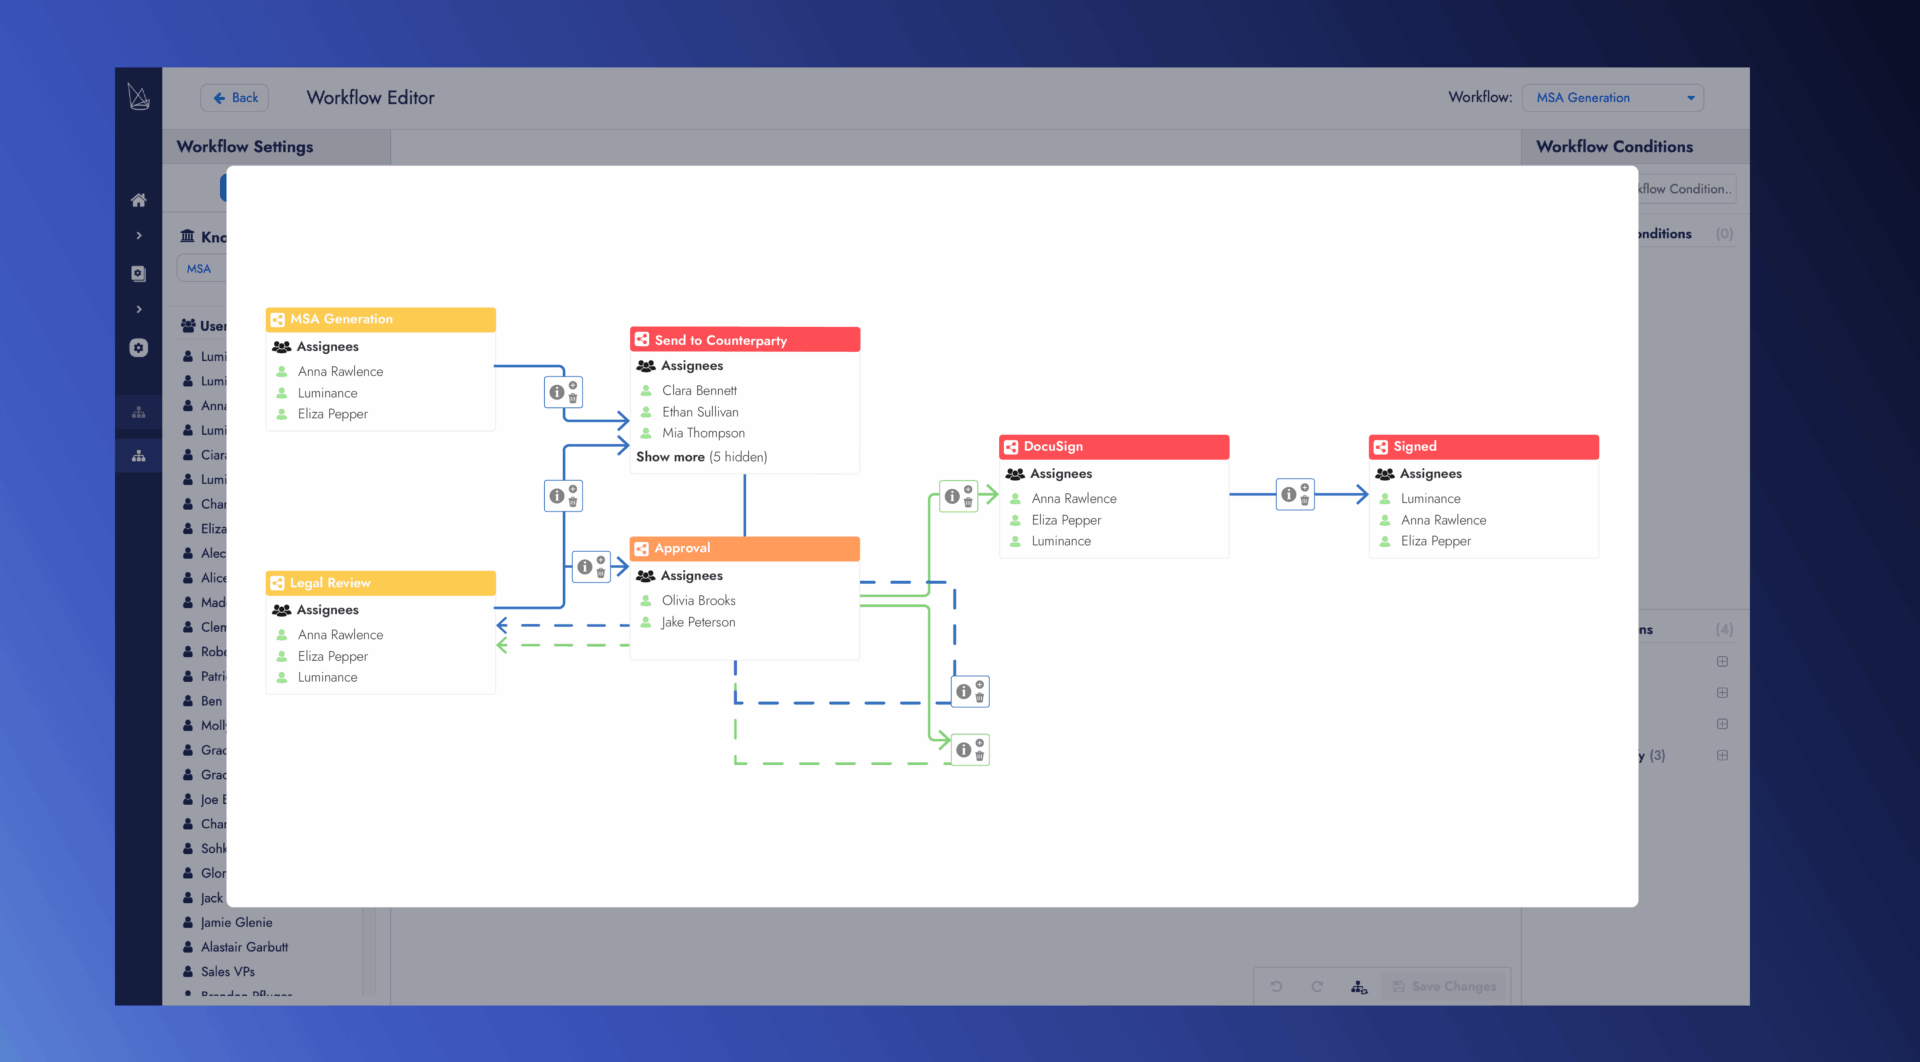Click the Back button

click(235, 98)
